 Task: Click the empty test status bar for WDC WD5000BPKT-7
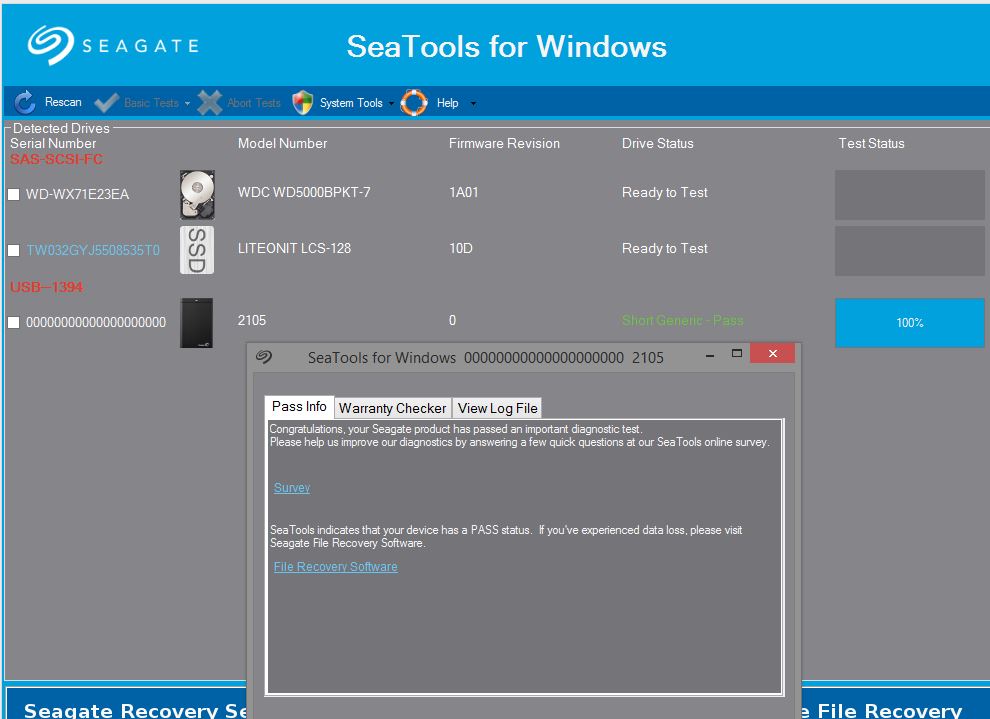point(909,195)
